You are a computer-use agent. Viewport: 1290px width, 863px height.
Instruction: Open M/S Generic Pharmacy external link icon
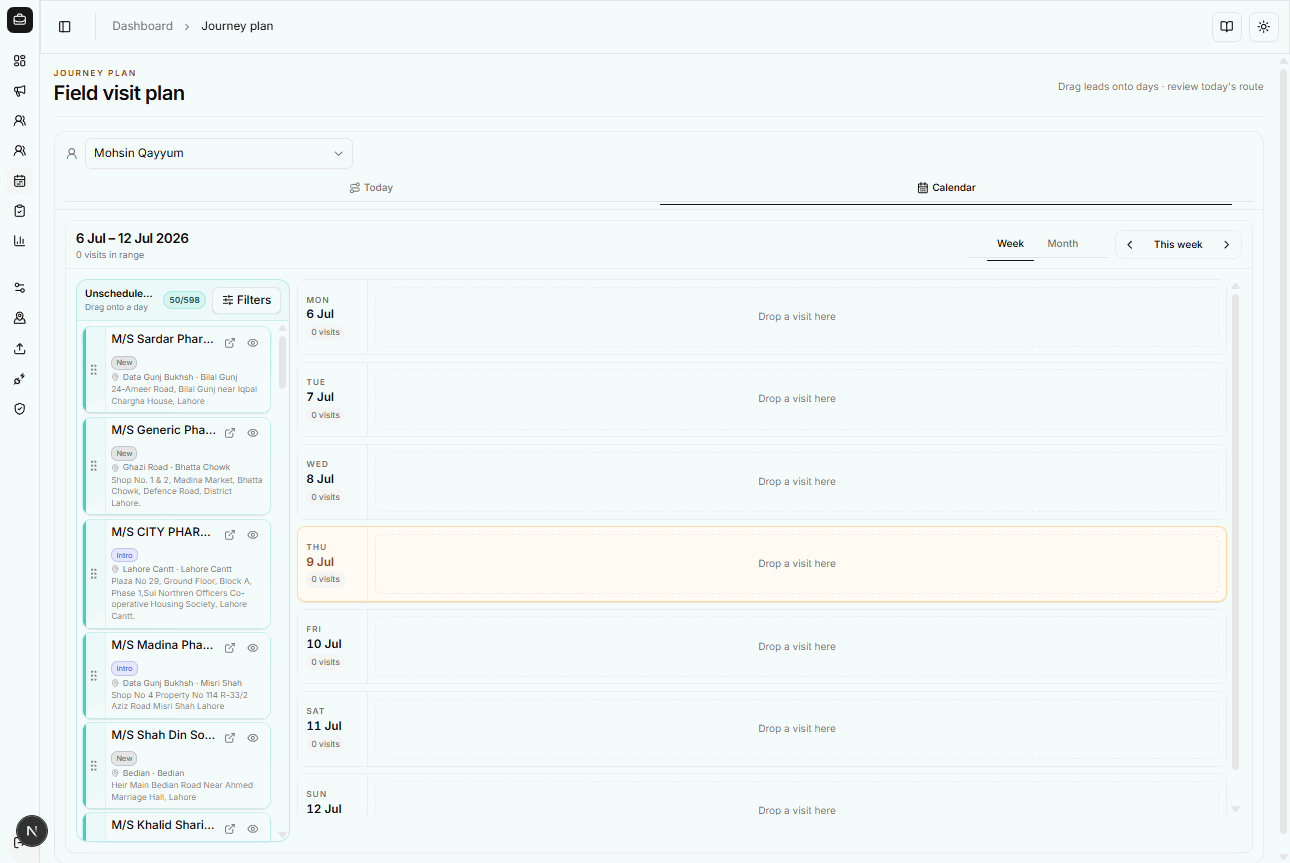[x=230, y=433]
